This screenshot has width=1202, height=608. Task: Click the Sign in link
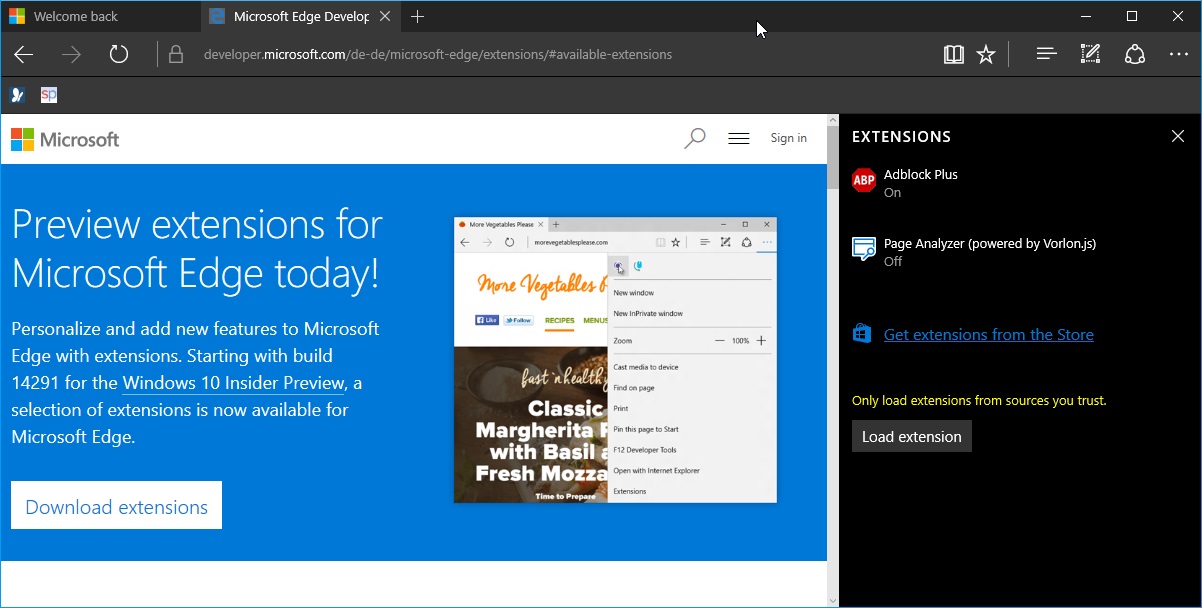(788, 138)
